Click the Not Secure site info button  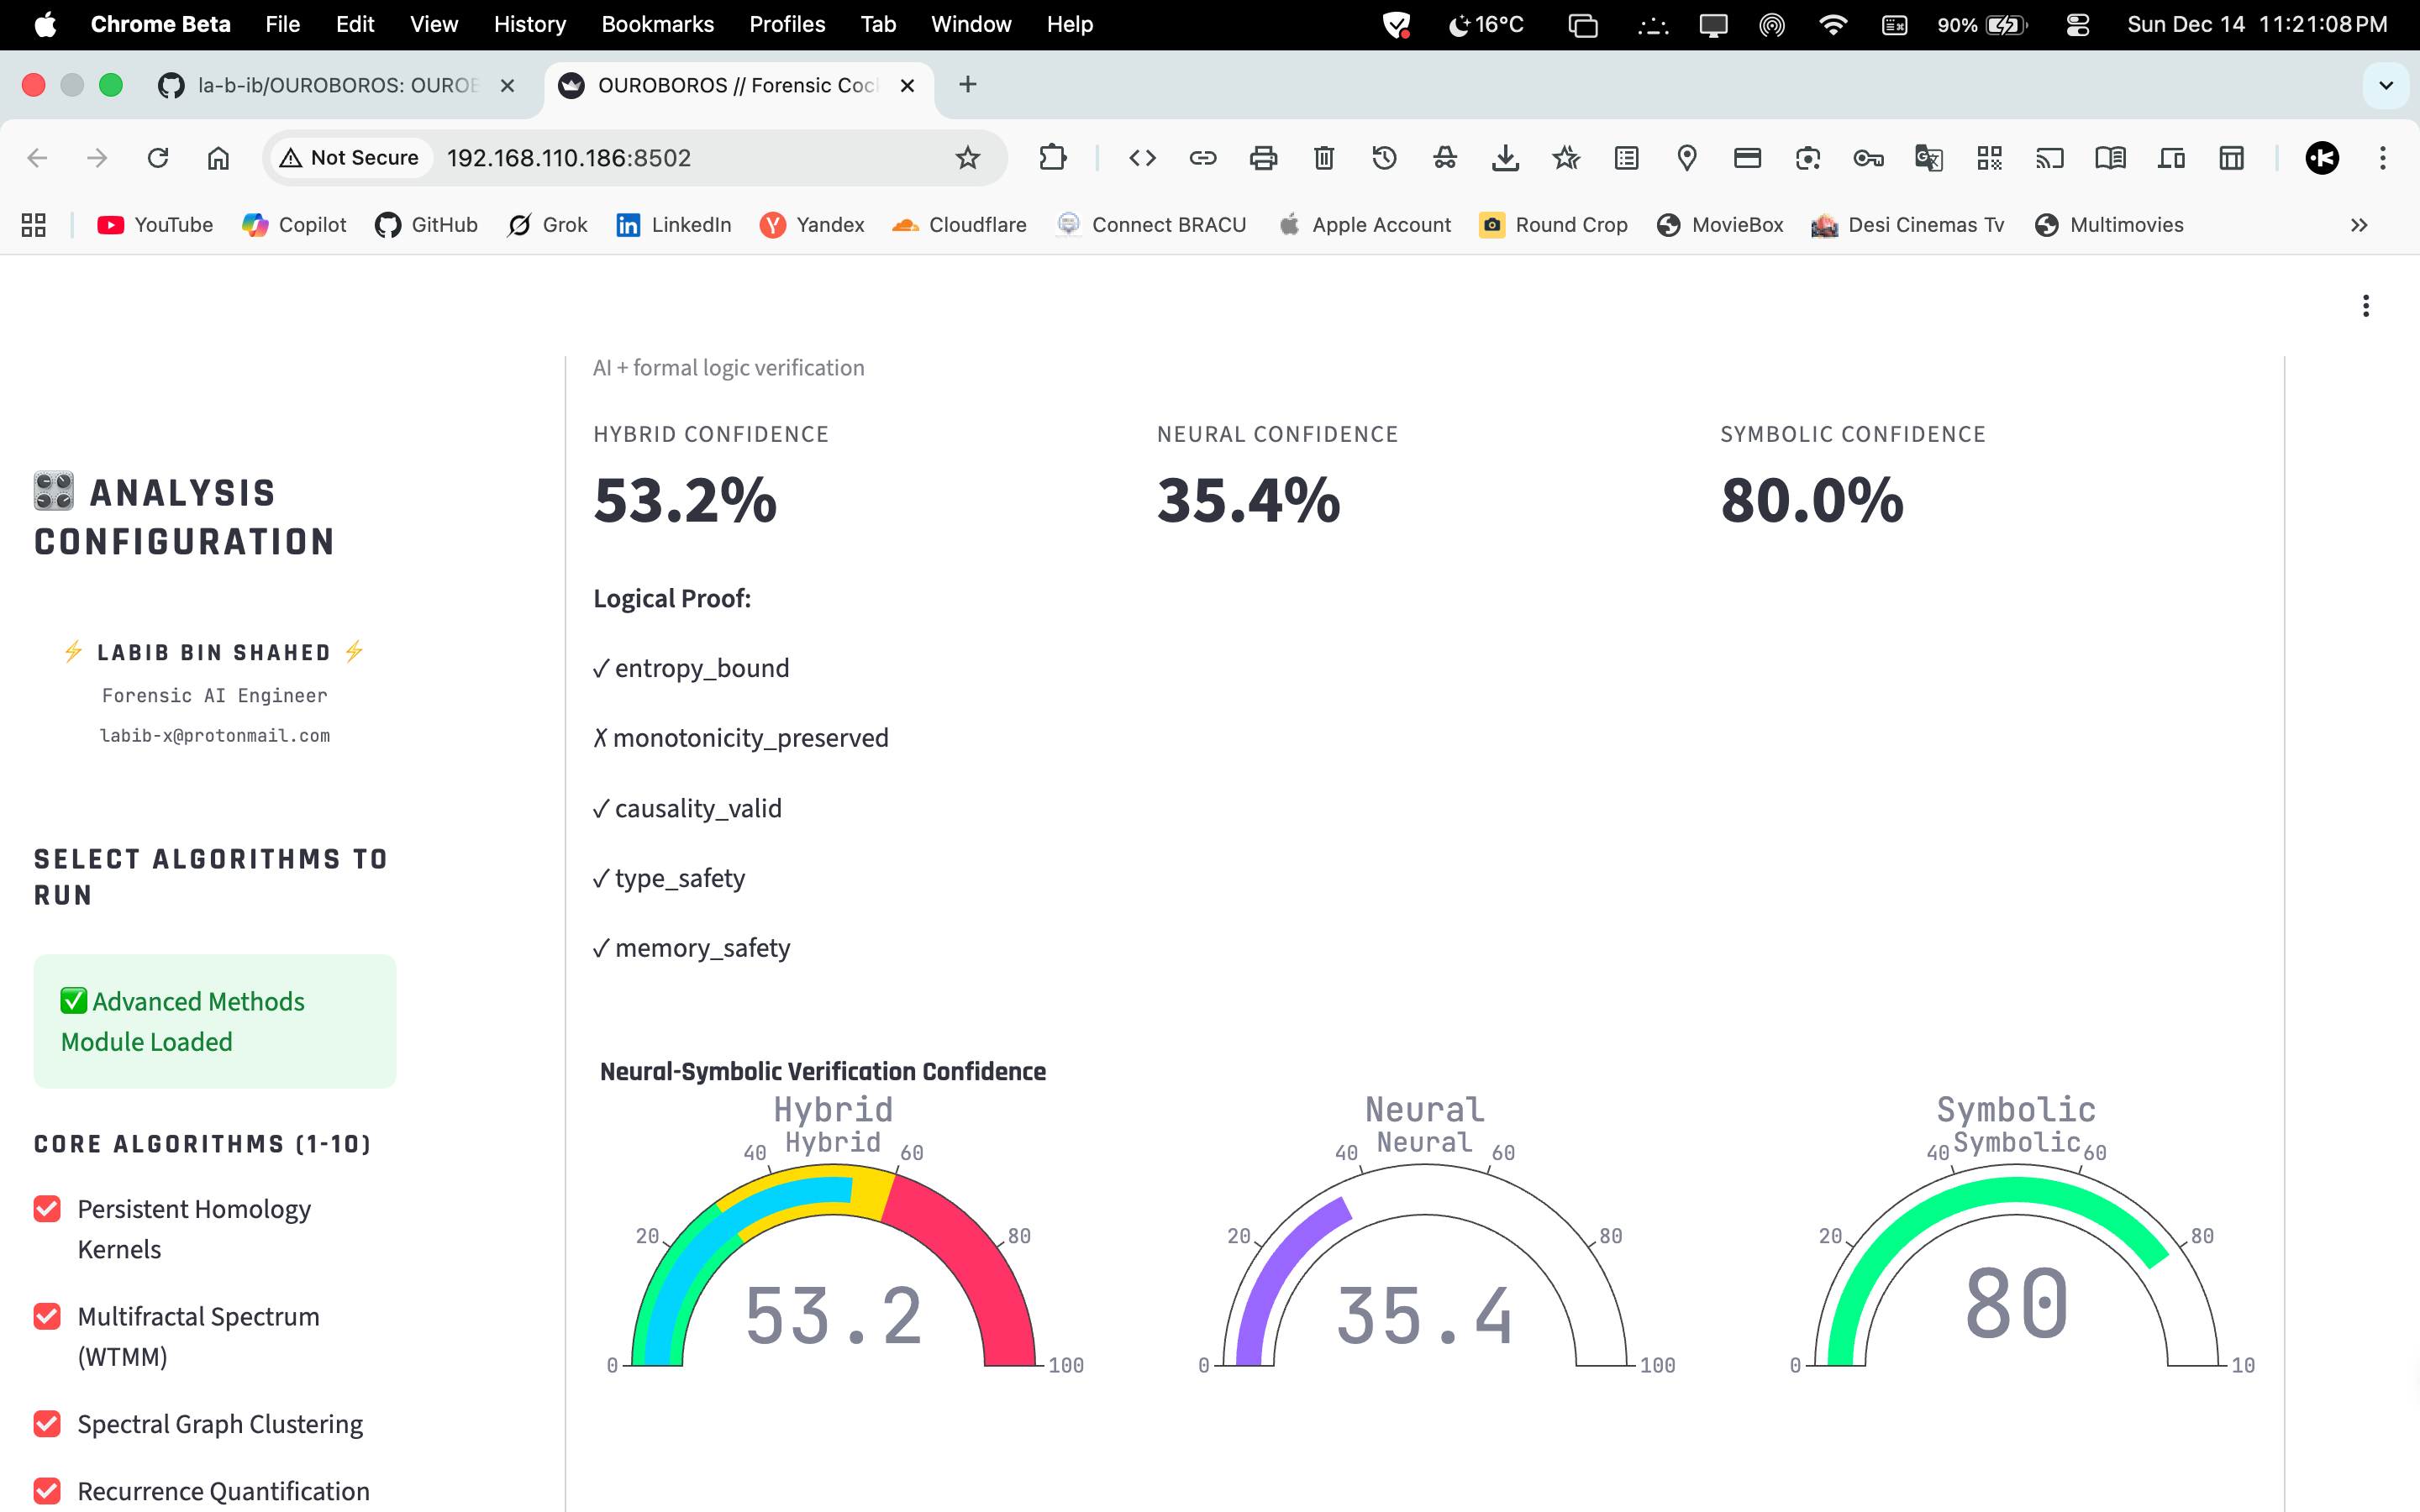click(x=350, y=158)
